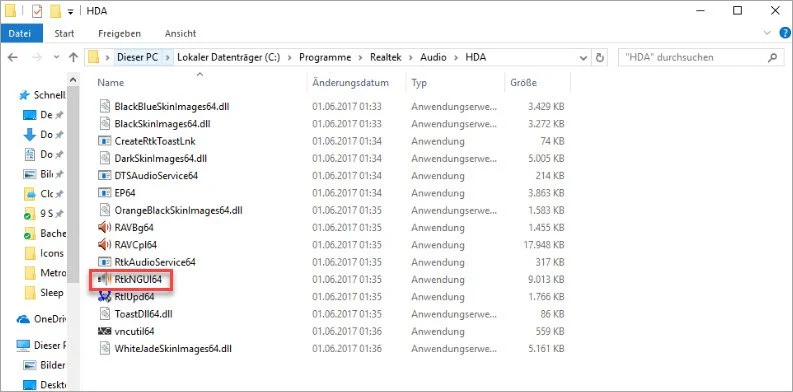Open OneDrive in the navigation pane
Image resolution: width=793 pixels, height=392 pixels.
pyautogui.click(x=41, y=320)
